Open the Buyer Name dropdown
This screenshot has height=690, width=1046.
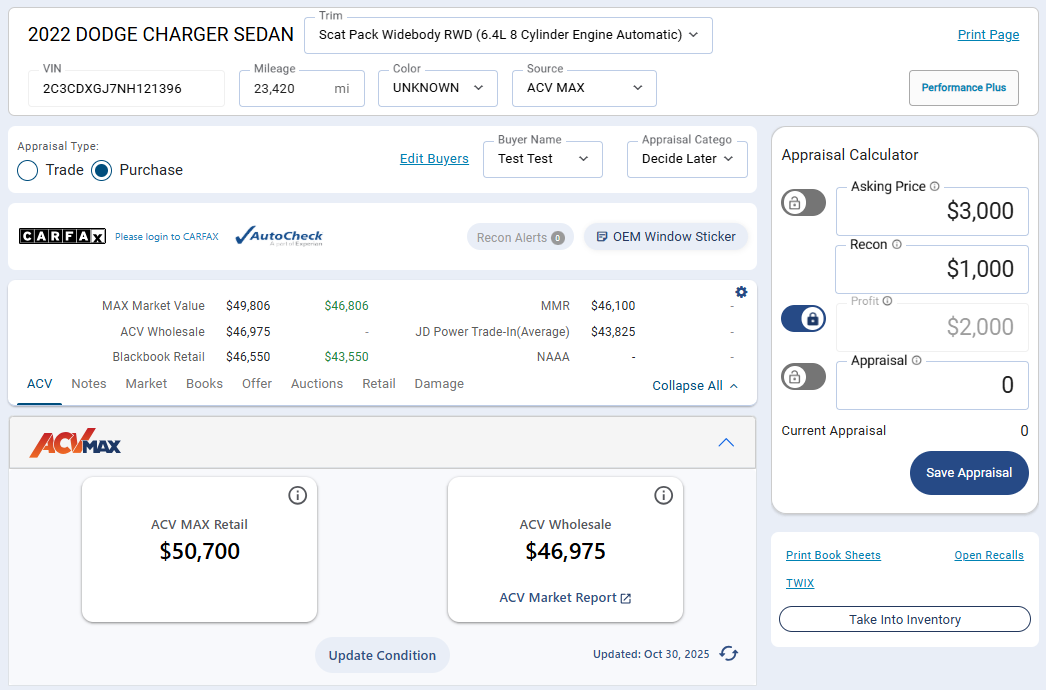543,159
